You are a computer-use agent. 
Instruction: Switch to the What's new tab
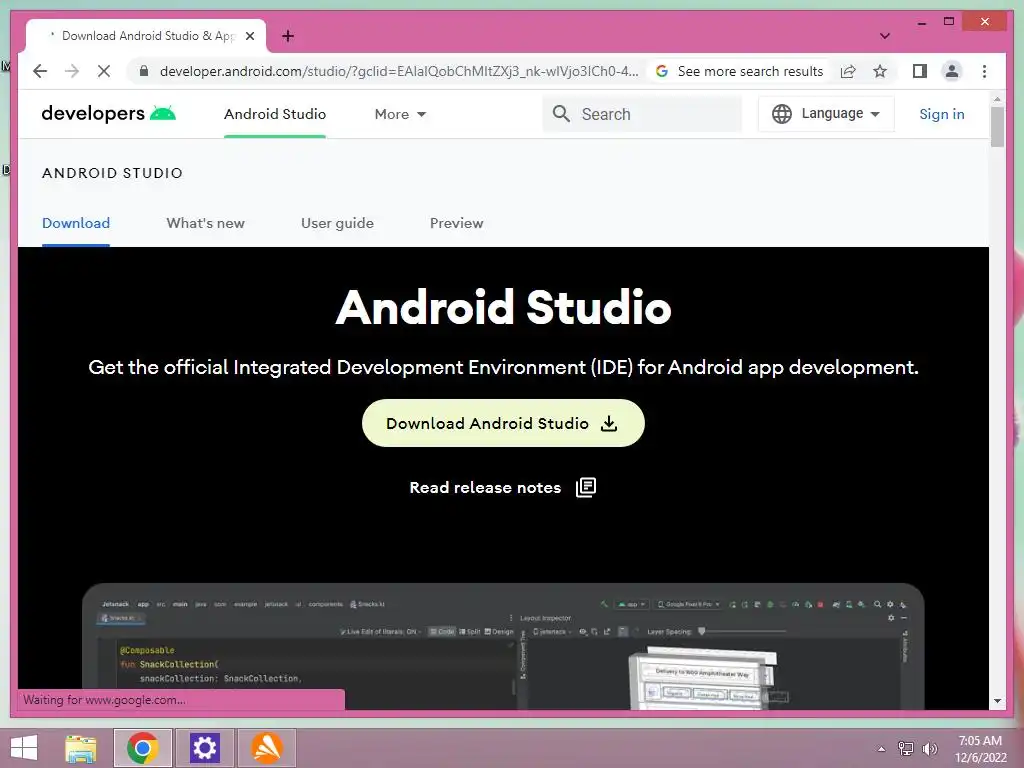click(x=205, y=223)
